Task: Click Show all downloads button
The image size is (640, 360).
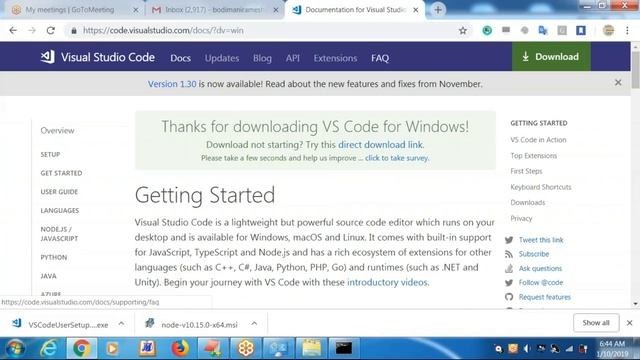Action: point(596,323)
